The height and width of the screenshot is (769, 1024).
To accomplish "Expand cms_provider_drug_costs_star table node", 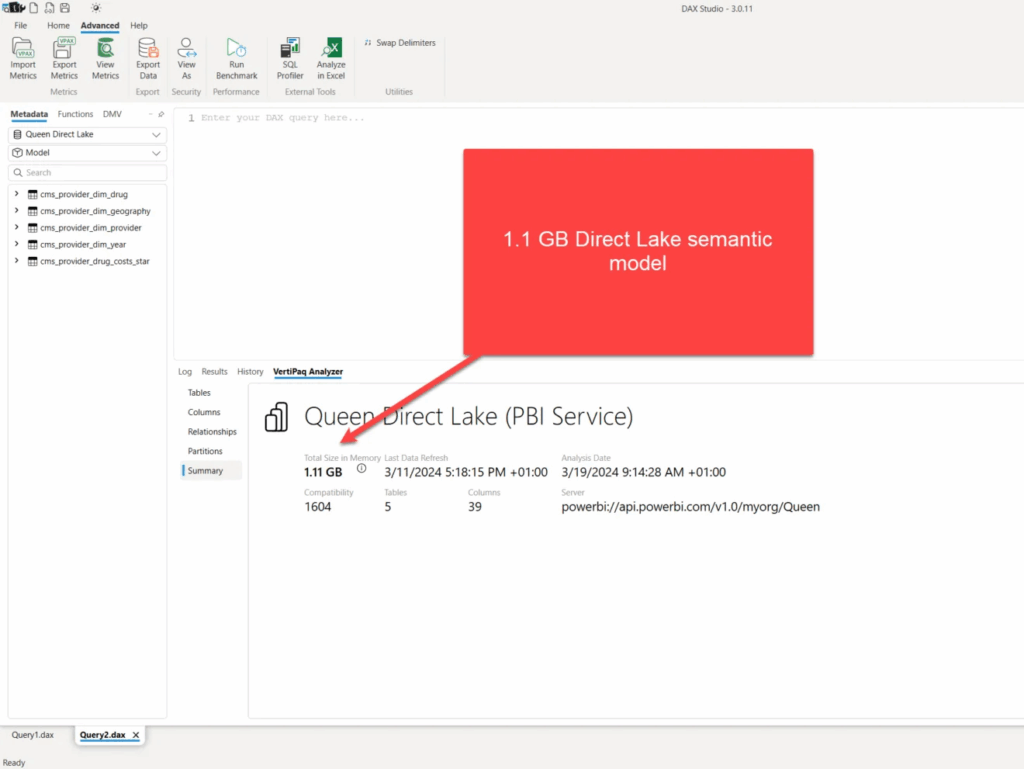I will point(16,260).
